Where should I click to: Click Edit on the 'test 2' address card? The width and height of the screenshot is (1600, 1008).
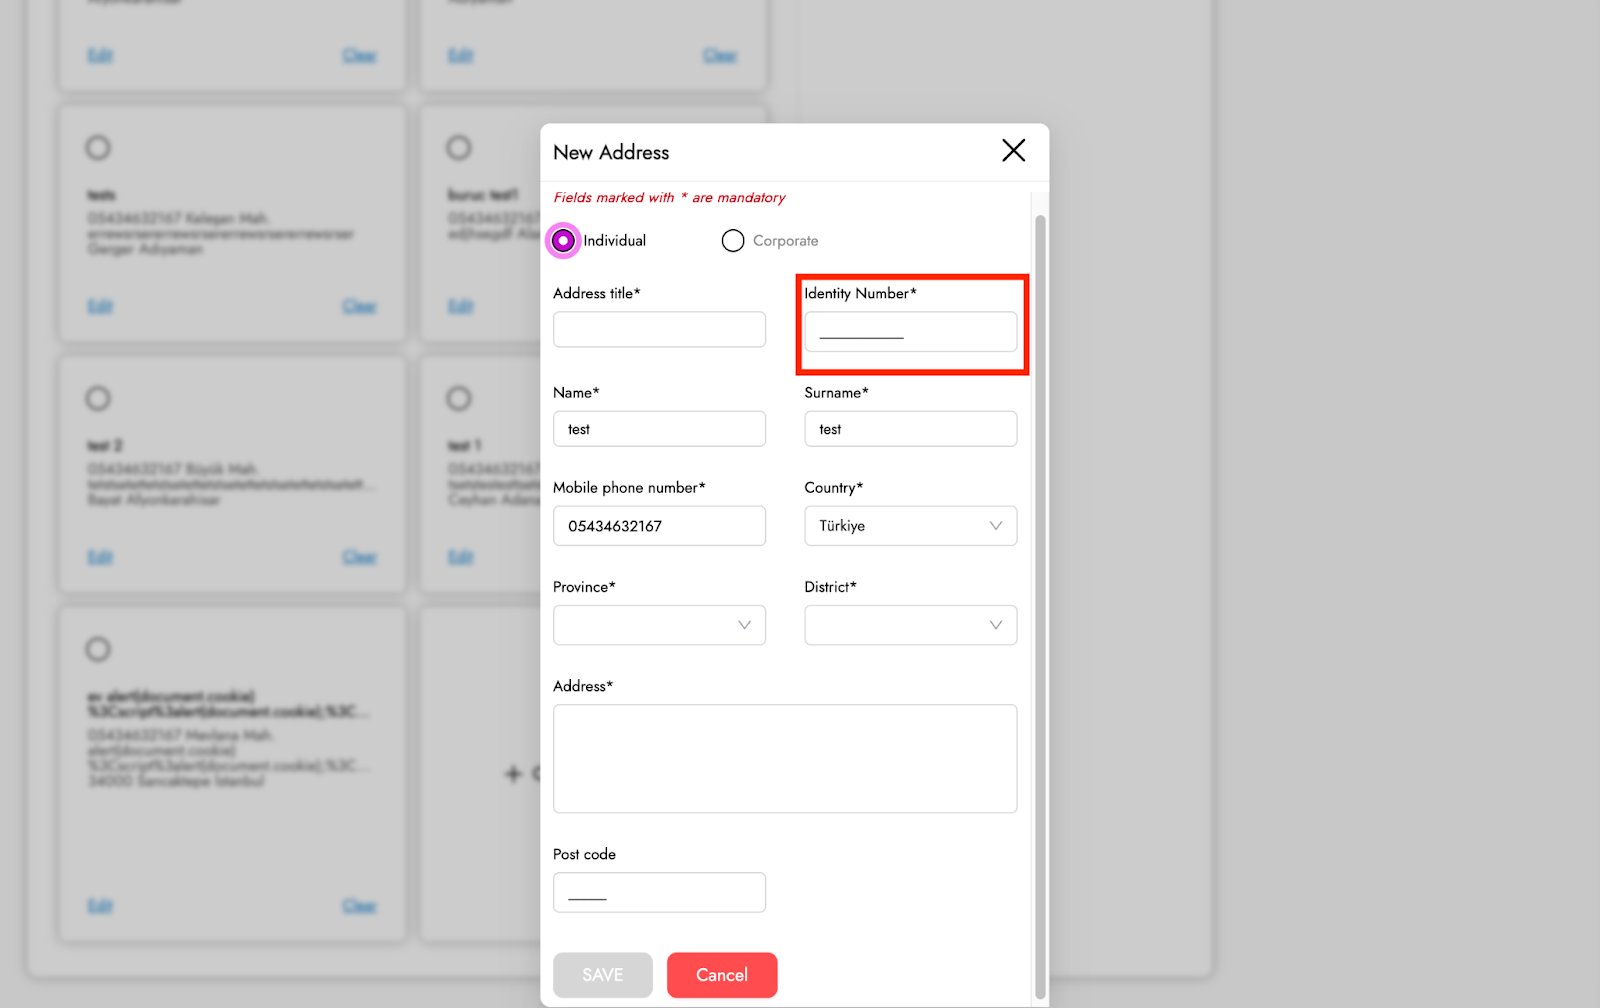100,557
